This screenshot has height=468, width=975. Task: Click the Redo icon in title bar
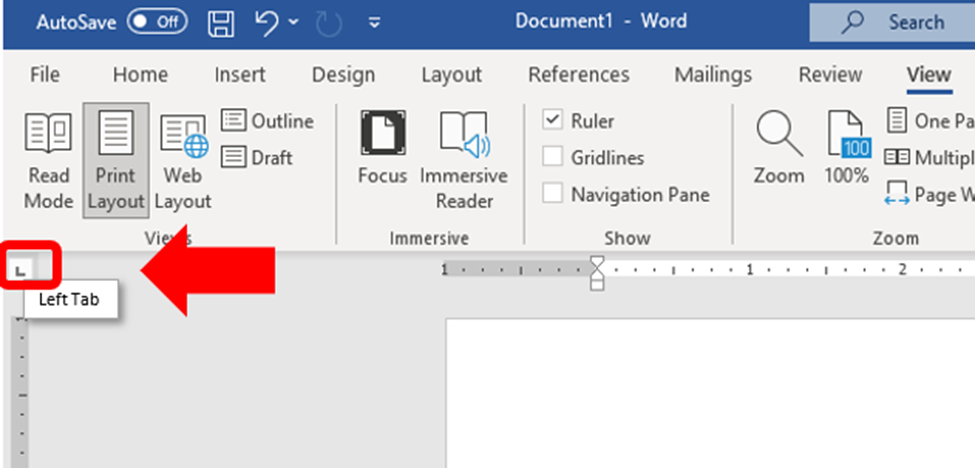point(328,23)
